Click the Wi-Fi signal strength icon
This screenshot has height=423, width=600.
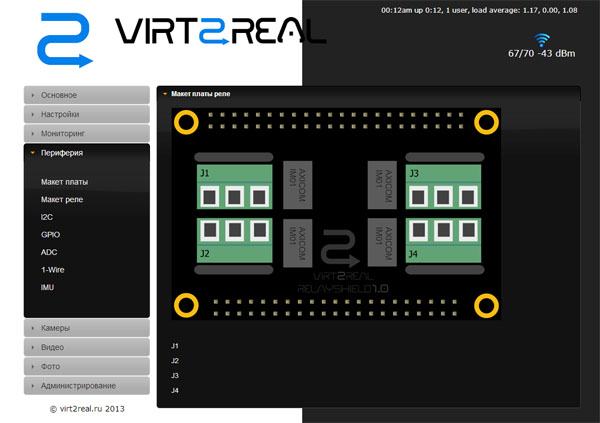tap(542, 40)
